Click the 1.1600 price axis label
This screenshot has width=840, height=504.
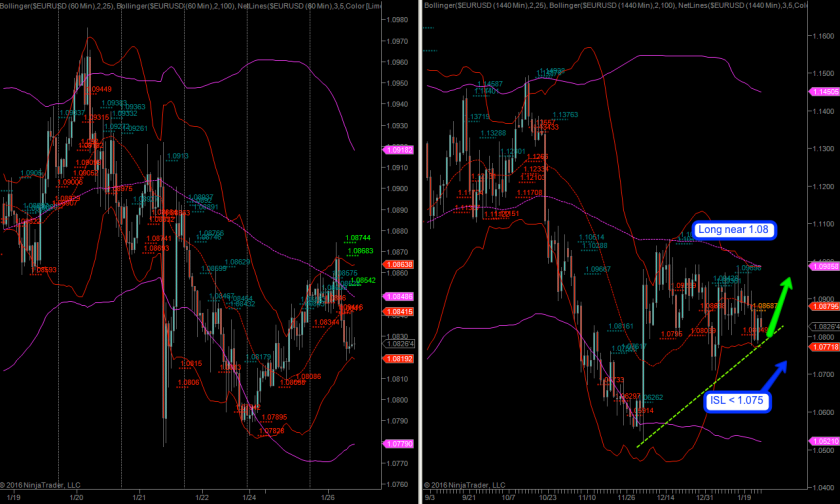click(x=823, y=36)
